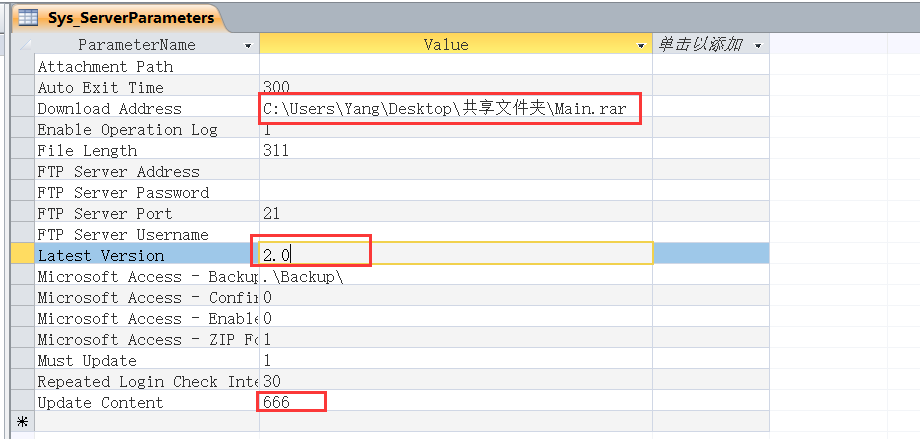Click the empty Value cell of Attachment Path
This screenshot has height=439, width=920.
coord(456,66)
